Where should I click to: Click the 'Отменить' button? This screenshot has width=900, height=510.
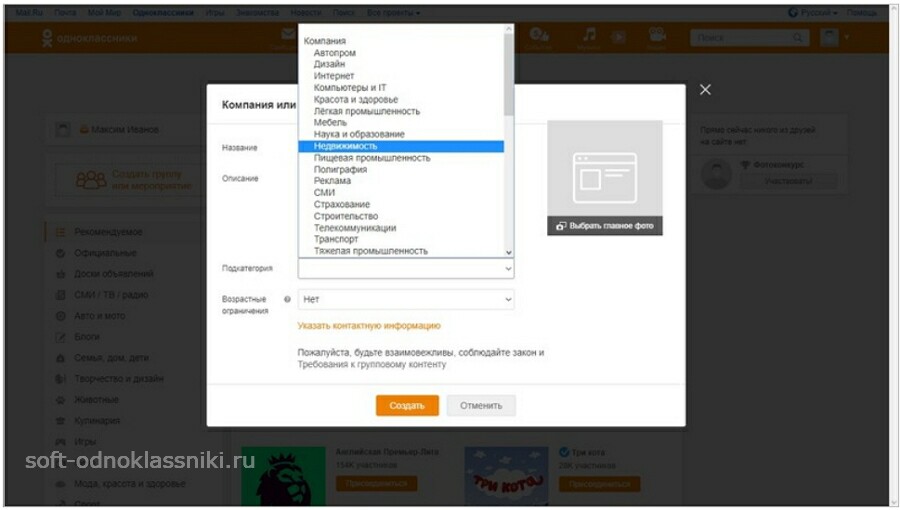point(481,405)
